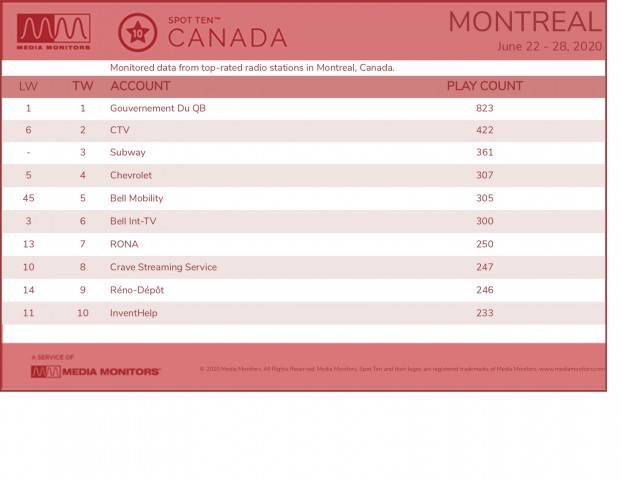Select the Gouvernement Du QB row
622x480 pixels.
click(x=304, y=108)
